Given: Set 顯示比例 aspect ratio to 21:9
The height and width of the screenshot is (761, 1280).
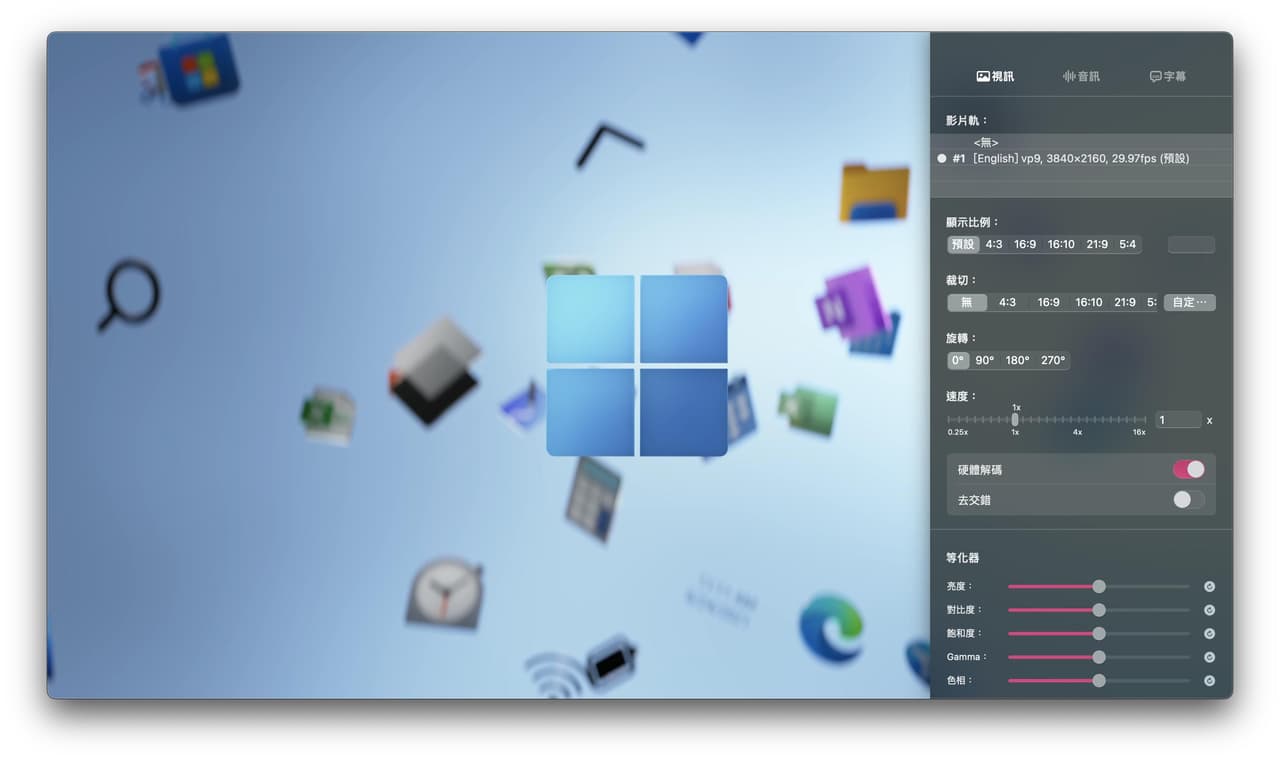Looking at the screenshot, I should click(1097, 244).
